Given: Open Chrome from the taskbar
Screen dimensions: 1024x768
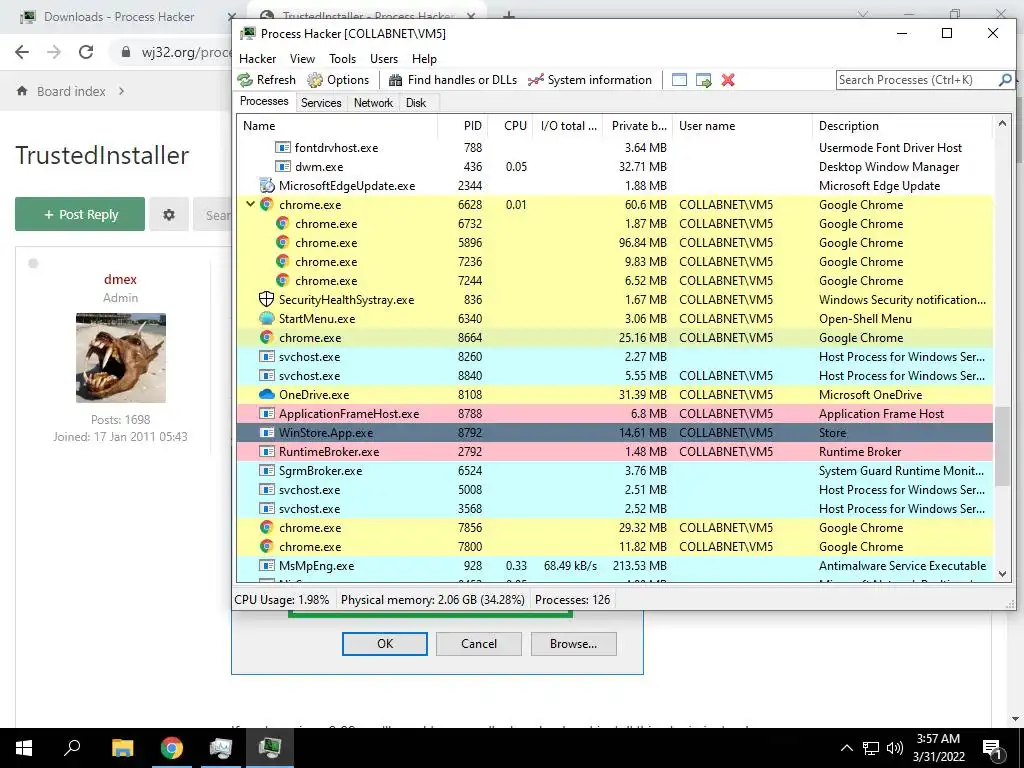Looking at the screenshot, I should click(172, 748).
